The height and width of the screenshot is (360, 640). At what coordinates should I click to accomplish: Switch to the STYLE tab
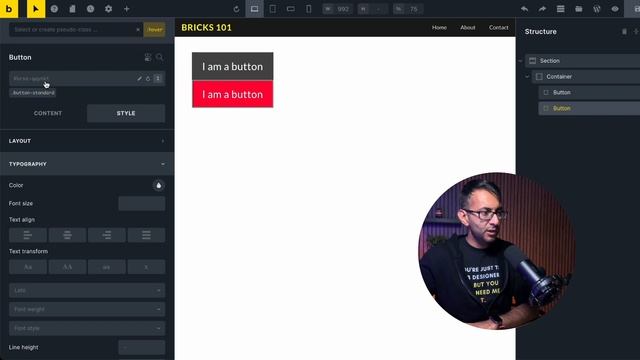coord(126,113)
